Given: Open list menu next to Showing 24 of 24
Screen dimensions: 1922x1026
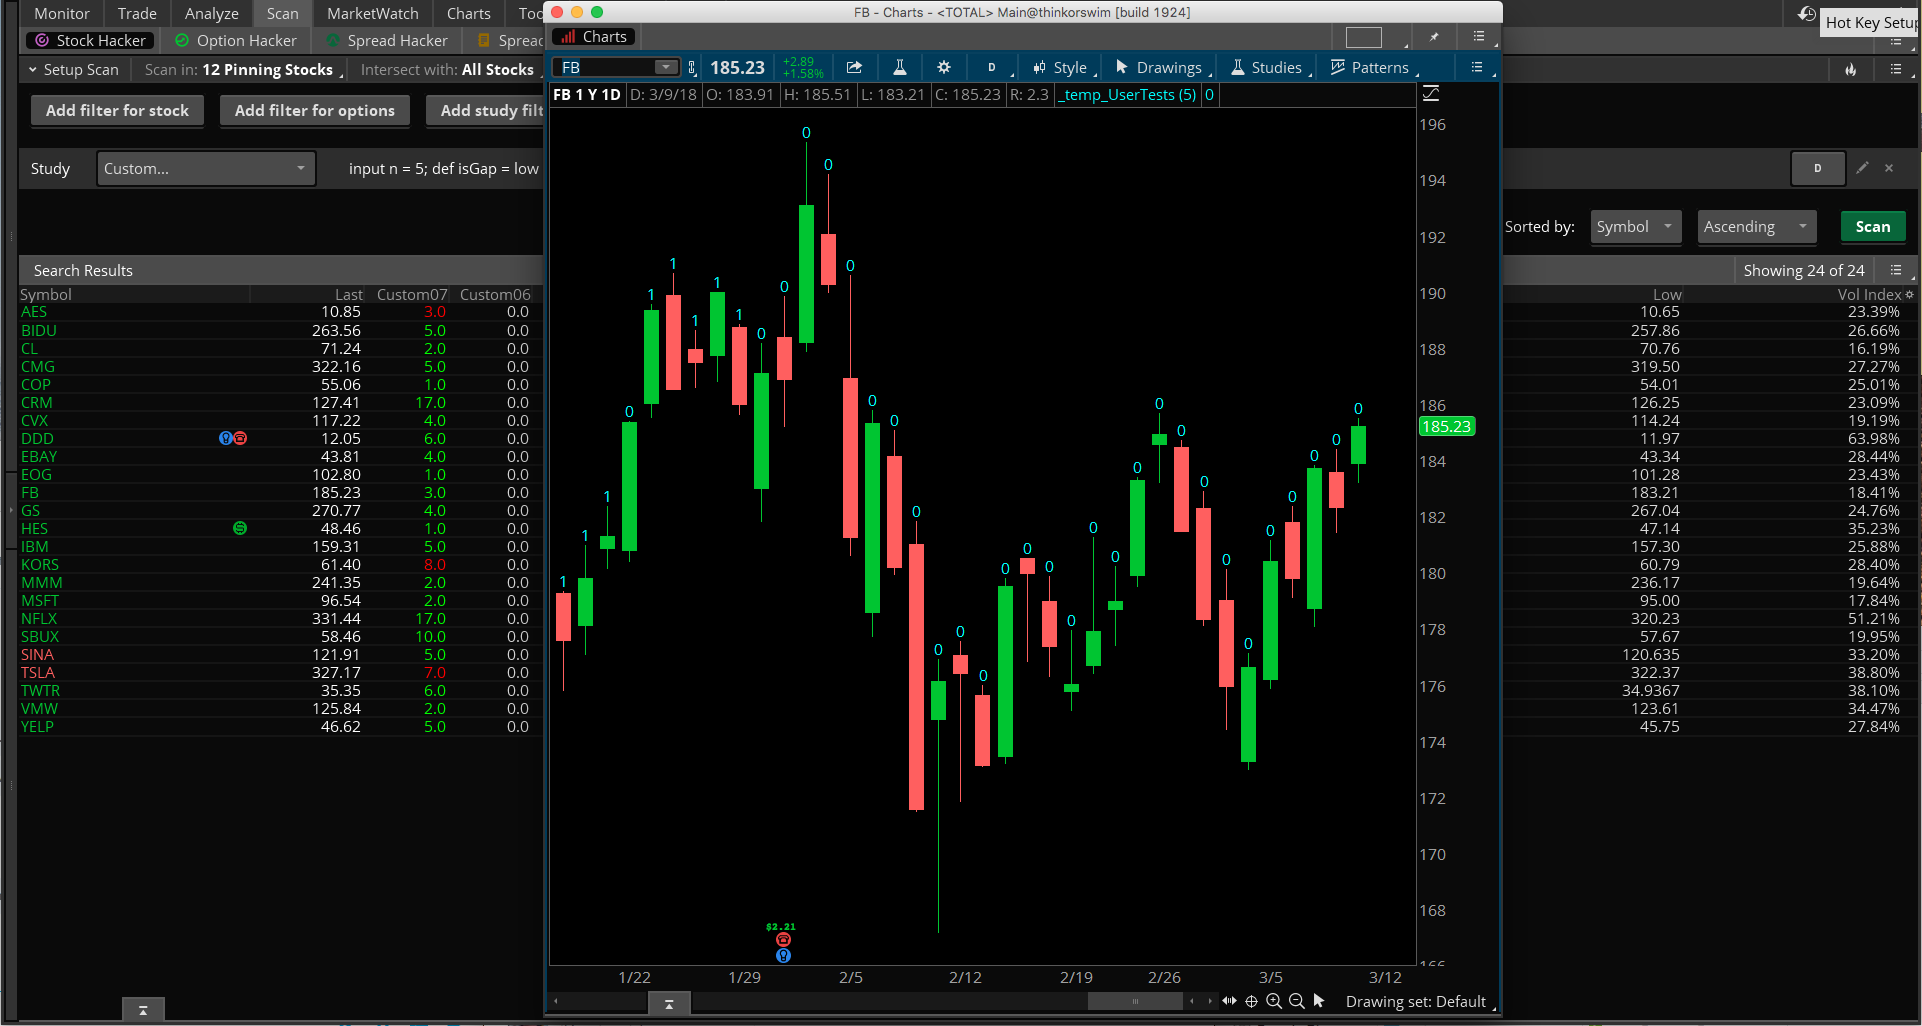Looking at the screenshot, I should click(1896, 270).
